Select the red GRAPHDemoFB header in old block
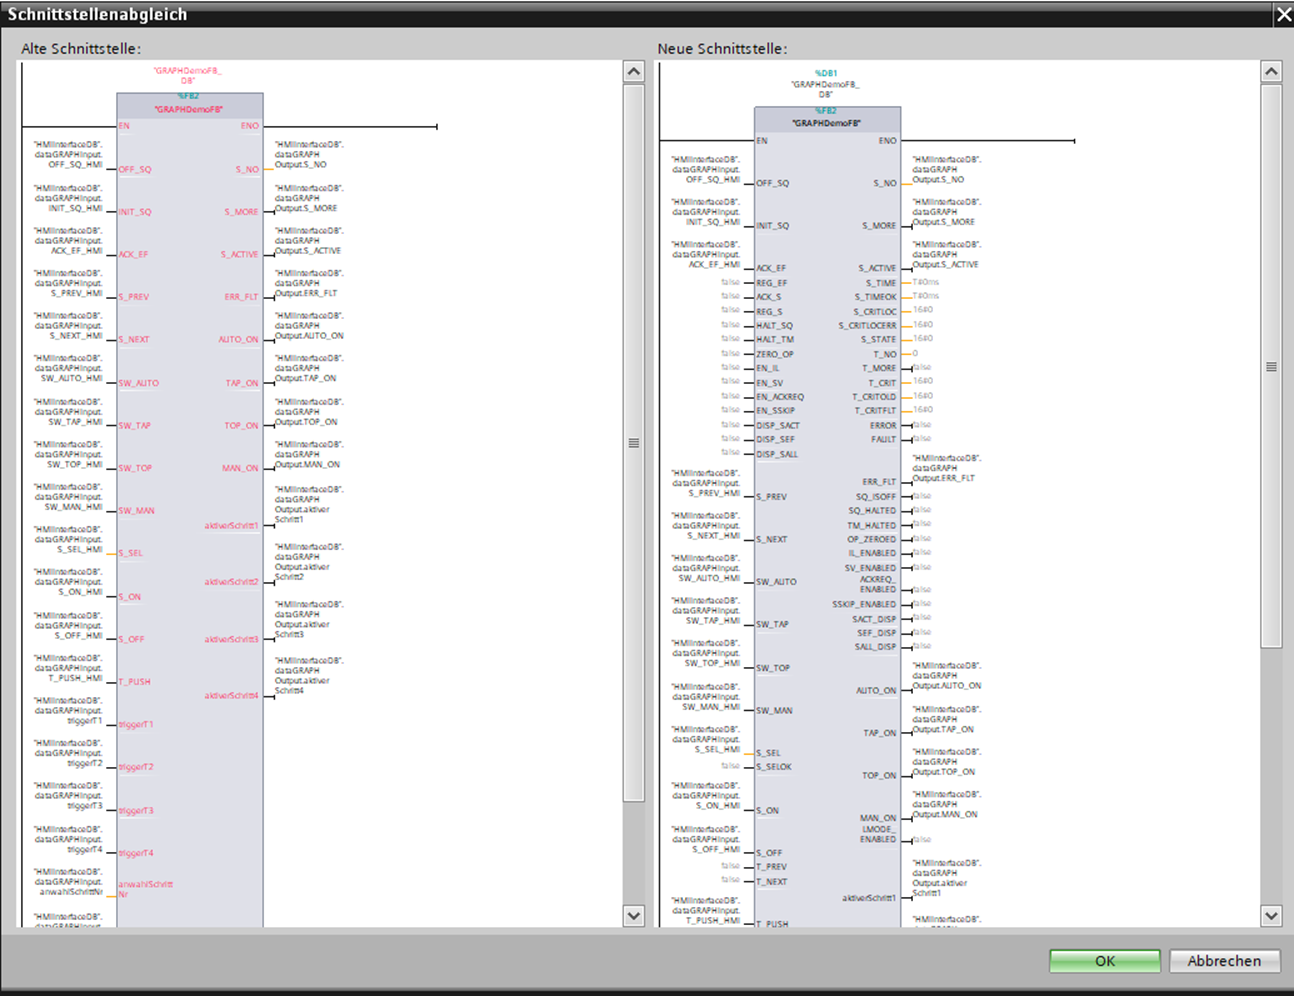This screenshot has width=1294, height=996. [189, 109]
